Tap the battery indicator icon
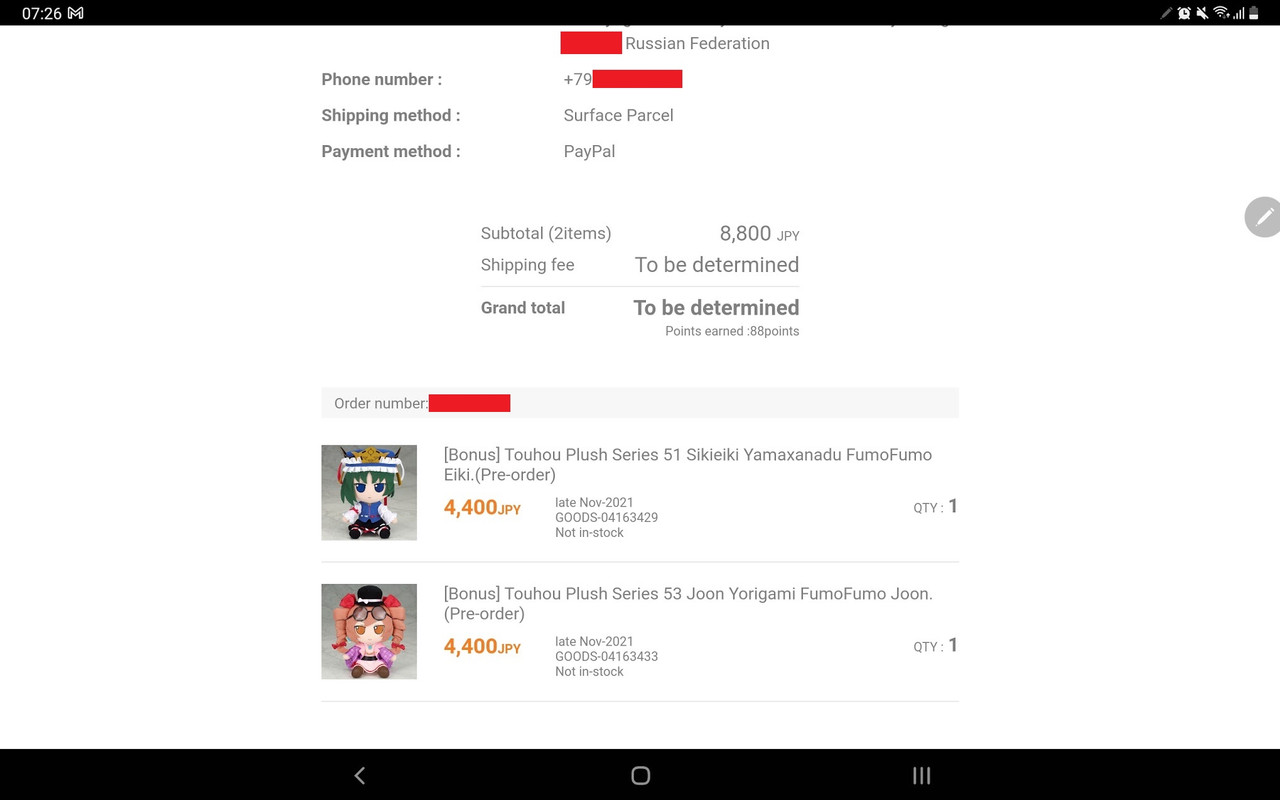Image resolution: width=1280 pixels, height=800 pixels. pos(1254,13)
